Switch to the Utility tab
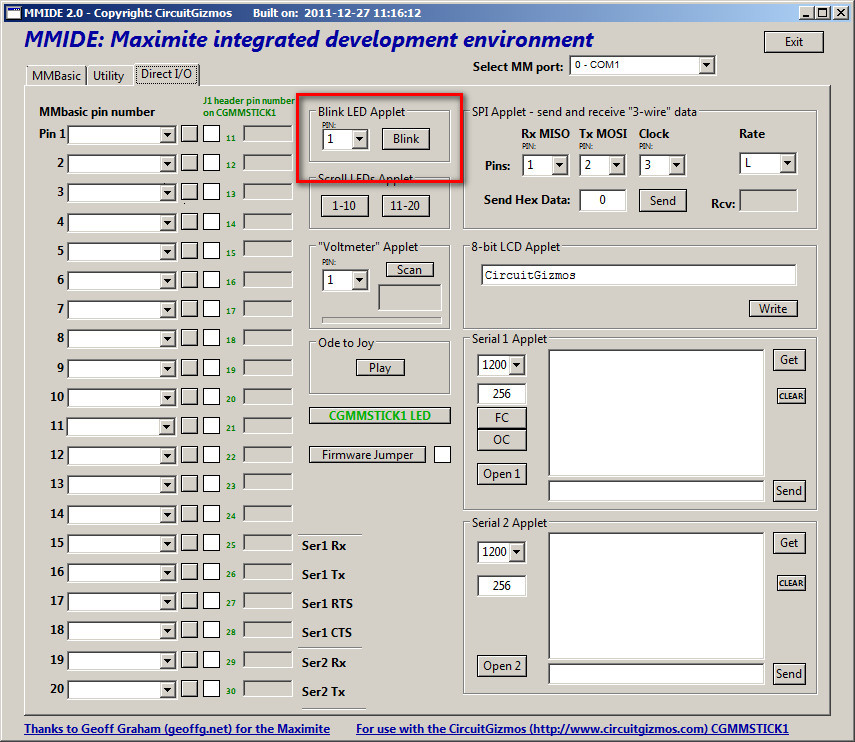This screenshot has width=855, height=742. 107,75
